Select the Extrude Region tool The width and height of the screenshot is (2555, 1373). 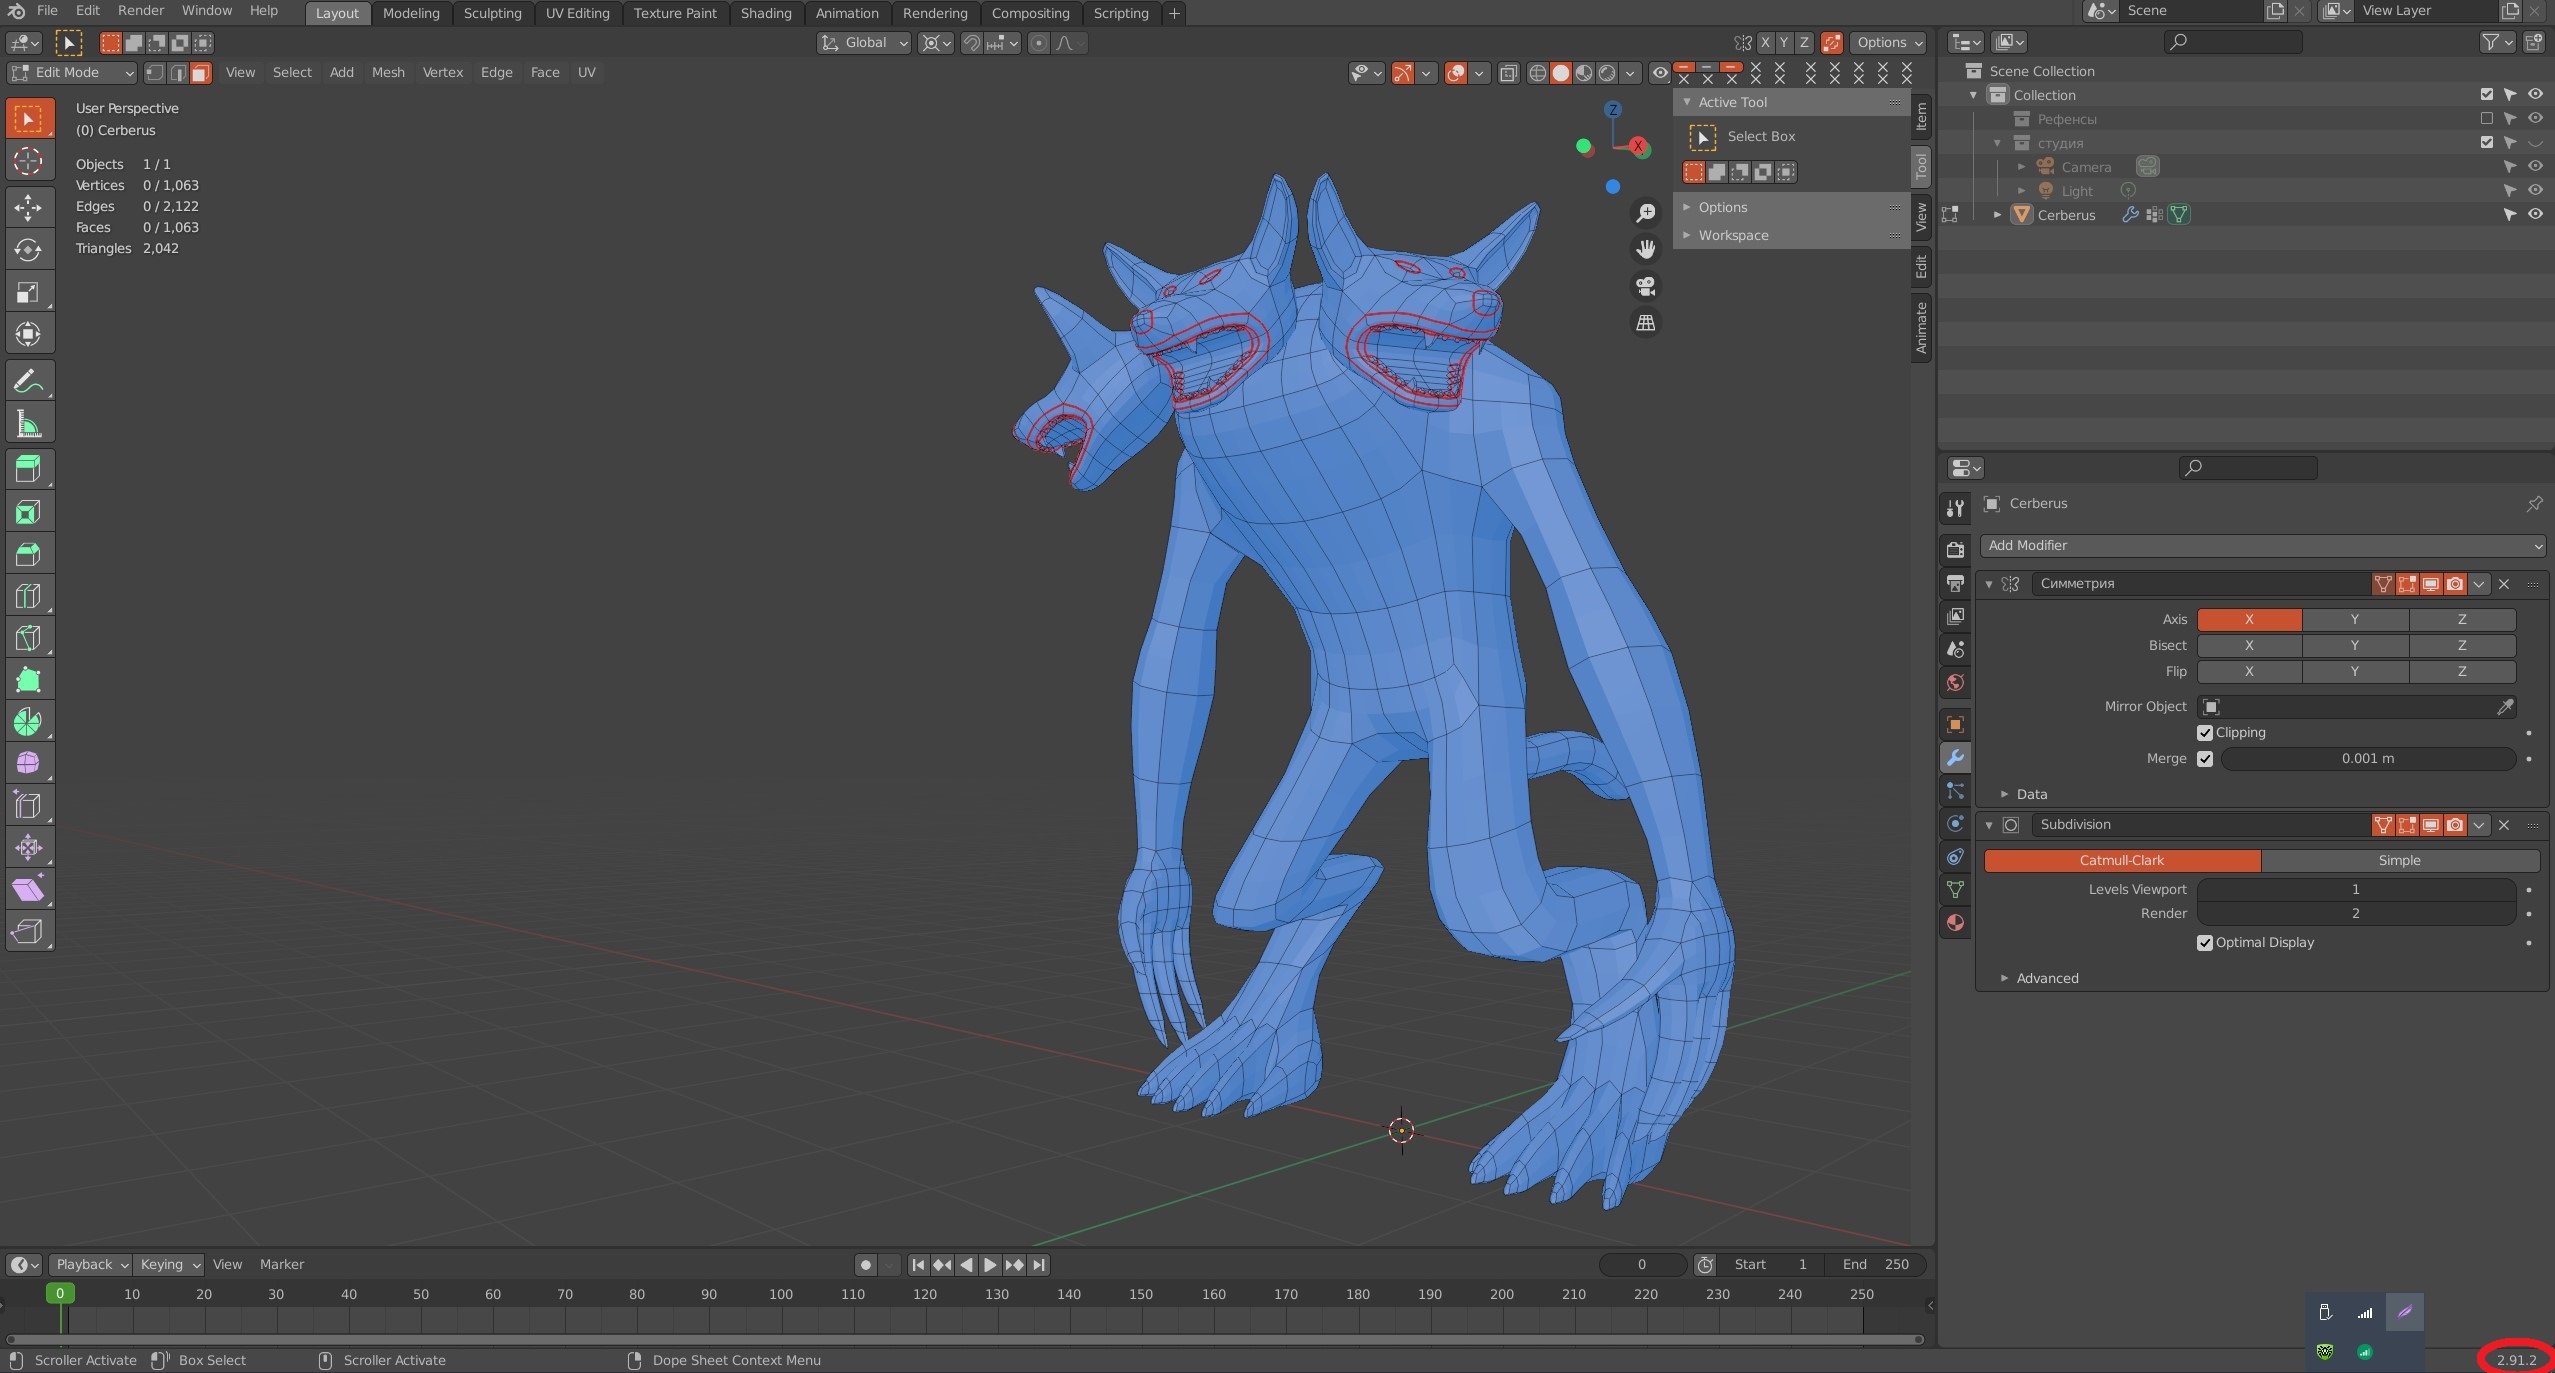pos(28,469)
